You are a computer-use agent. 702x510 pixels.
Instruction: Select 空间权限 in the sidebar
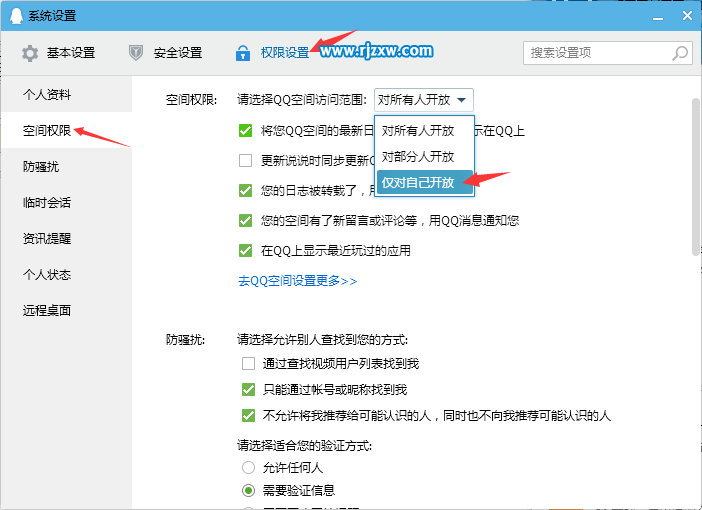coord(66,130)
